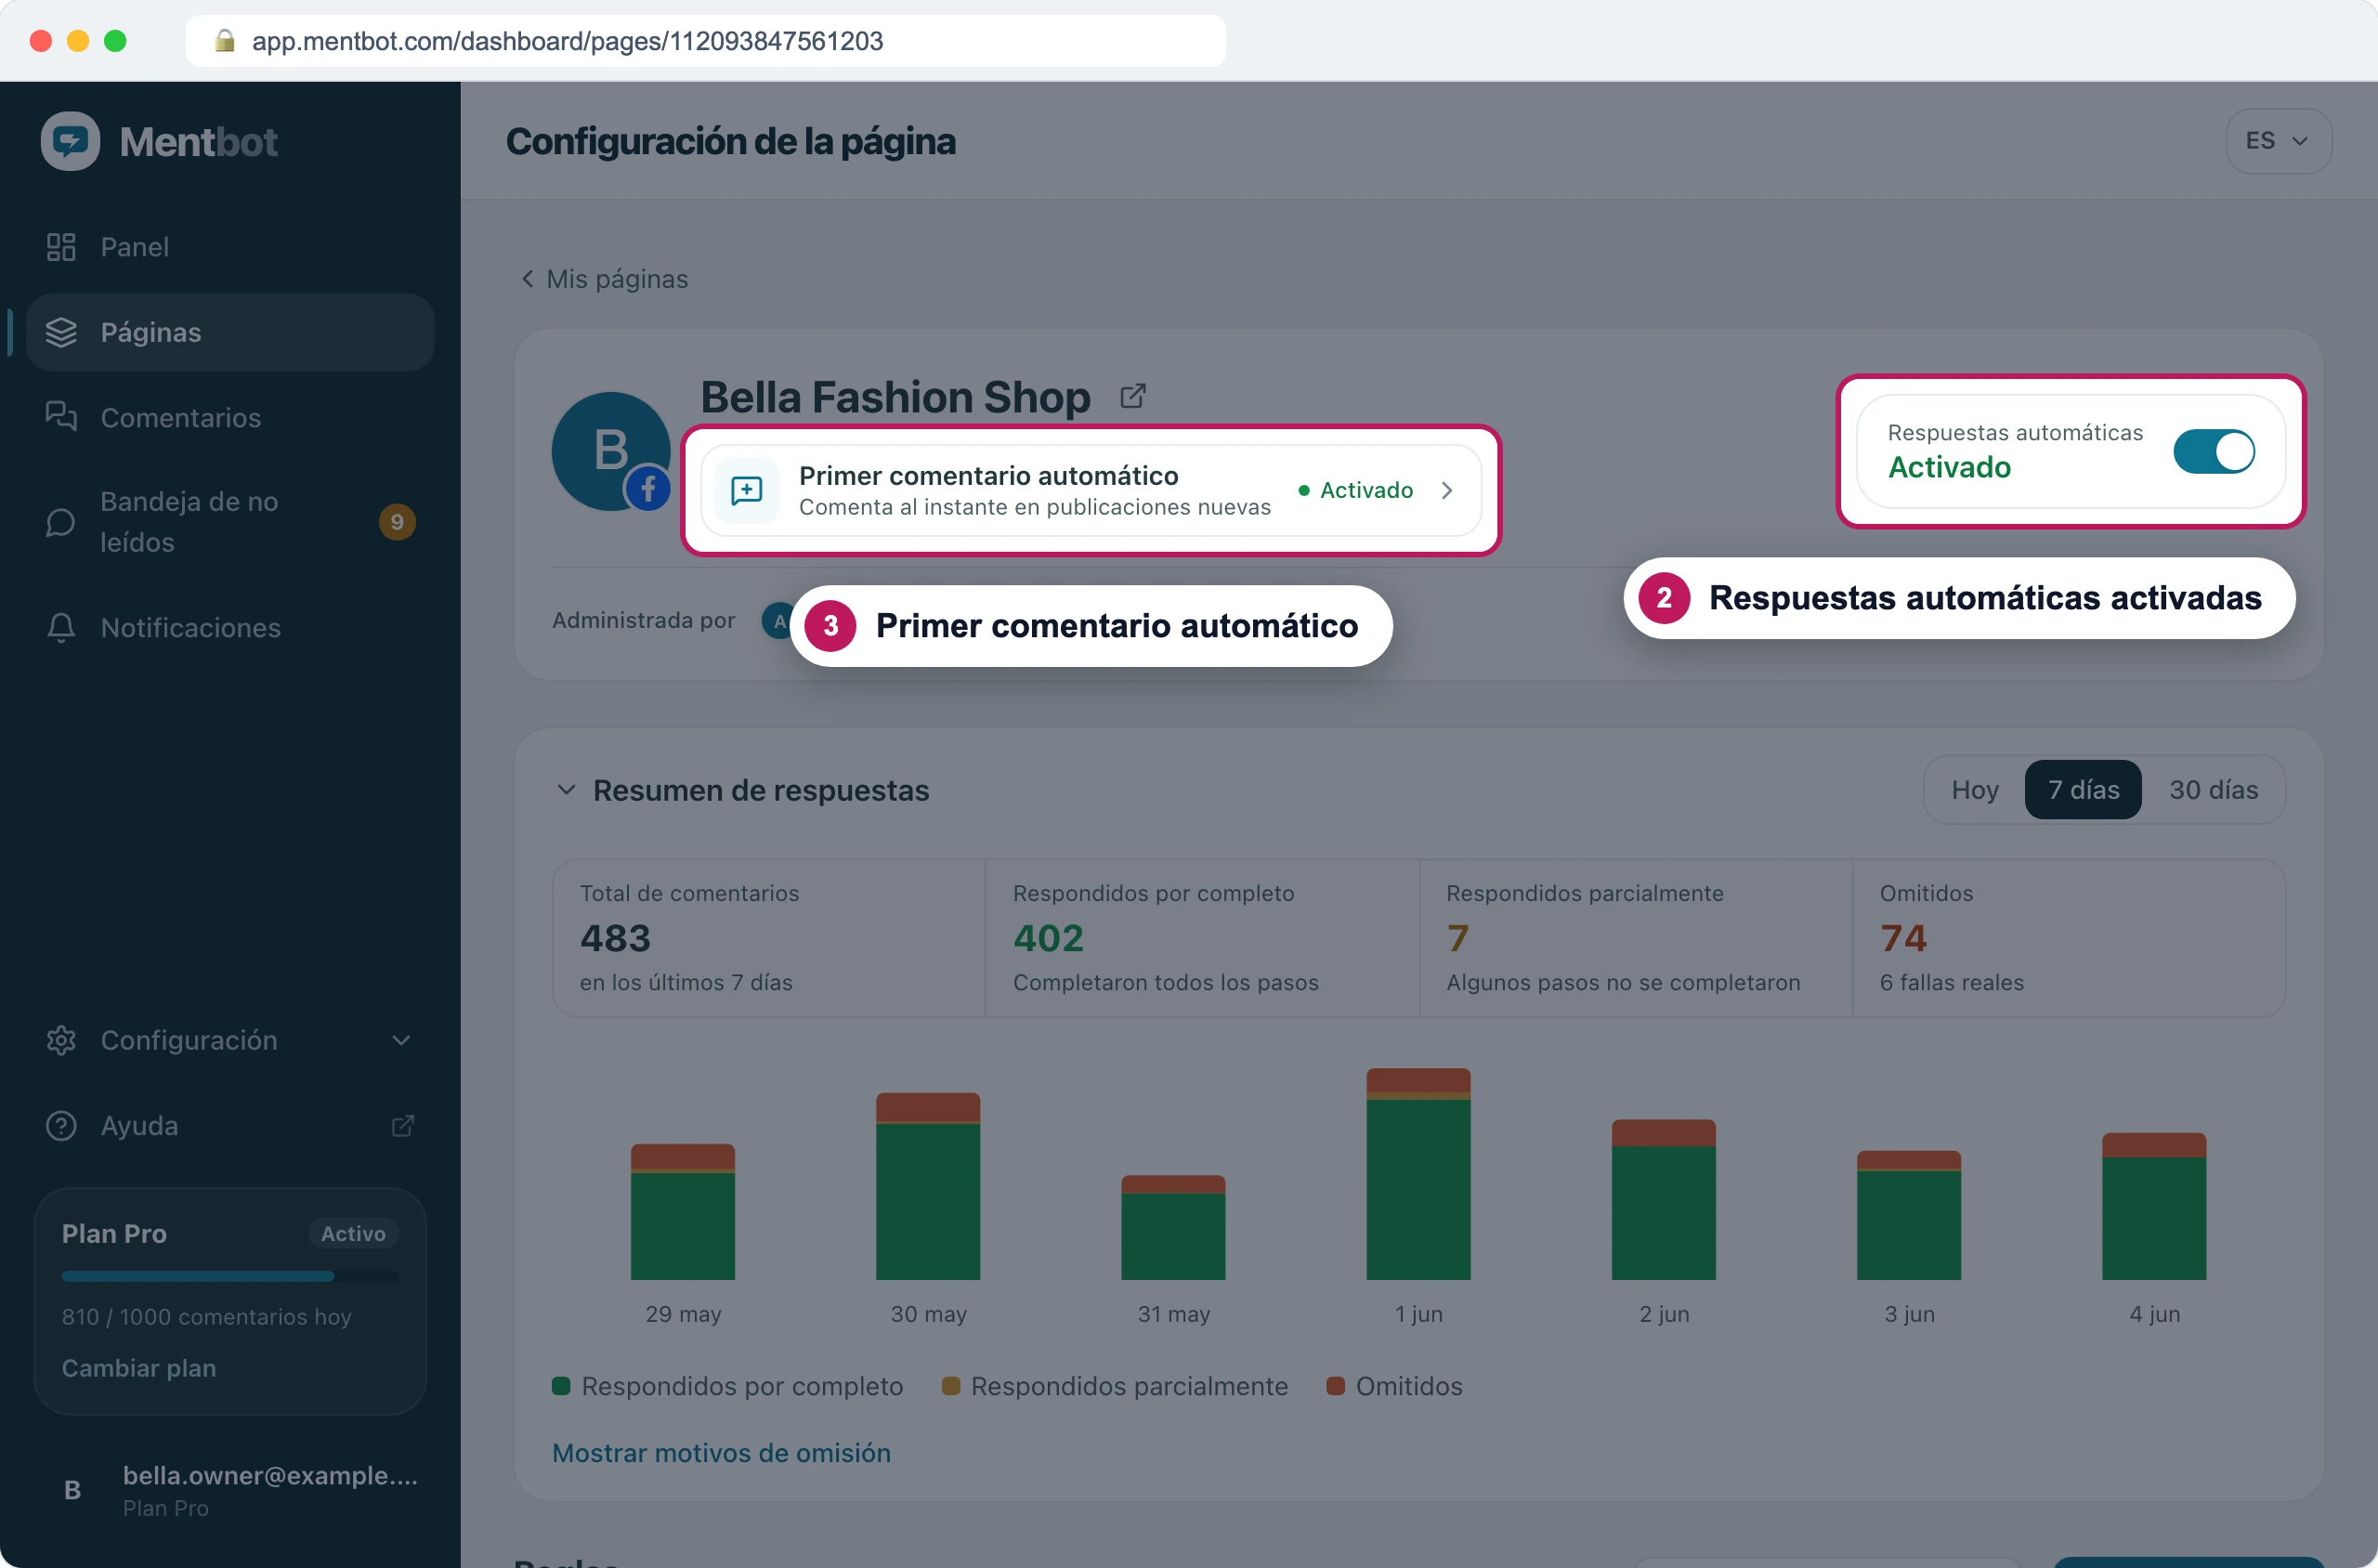Click the red Omitidos legend swatch
This screenshot has height=1568, width=2378.
pos(1335,1386)
